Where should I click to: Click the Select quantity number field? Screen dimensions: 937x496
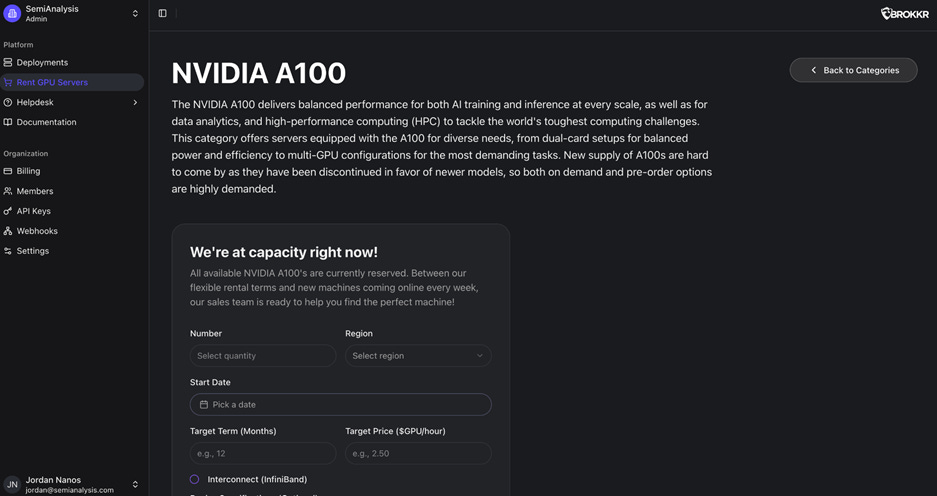263,356
